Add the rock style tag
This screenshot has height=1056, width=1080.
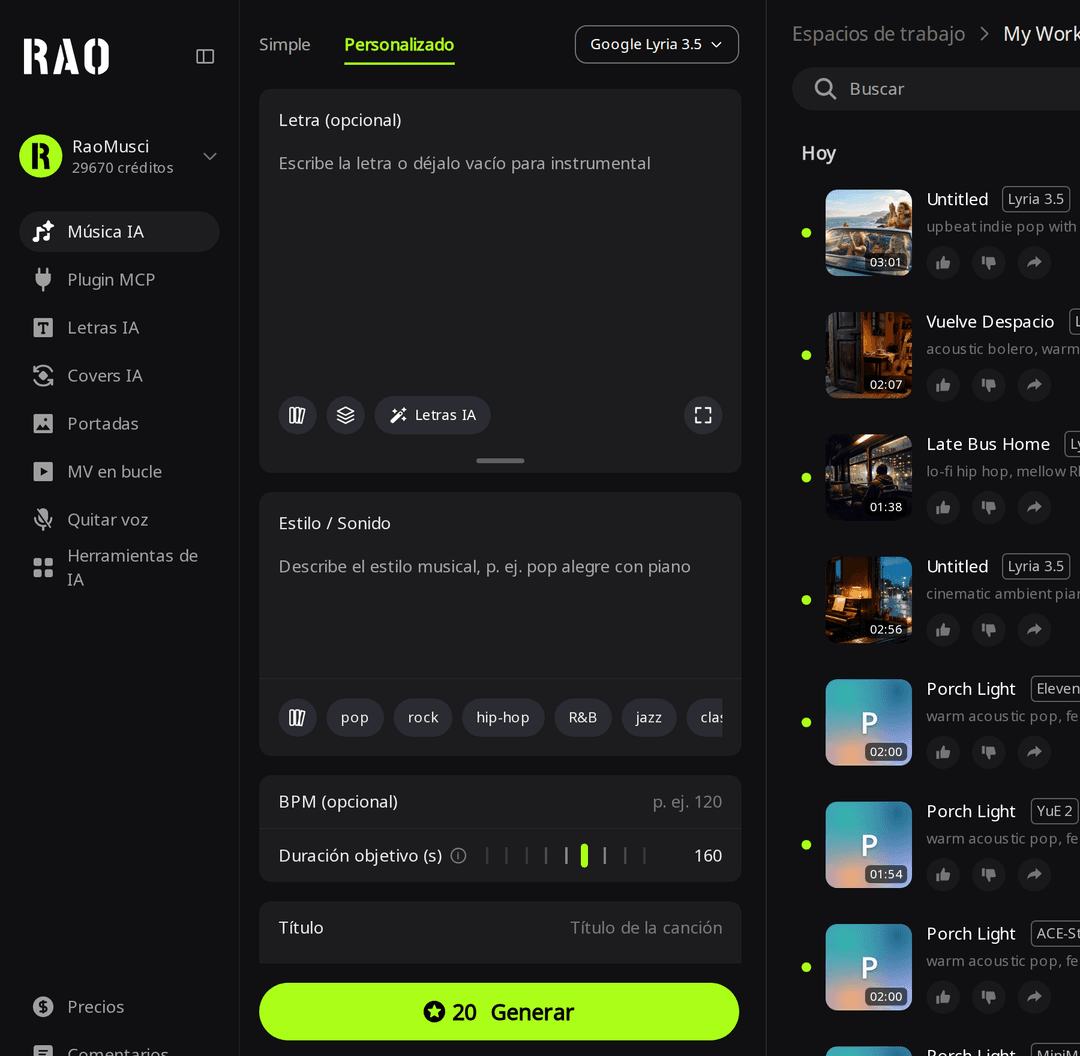tap(423, 717)
